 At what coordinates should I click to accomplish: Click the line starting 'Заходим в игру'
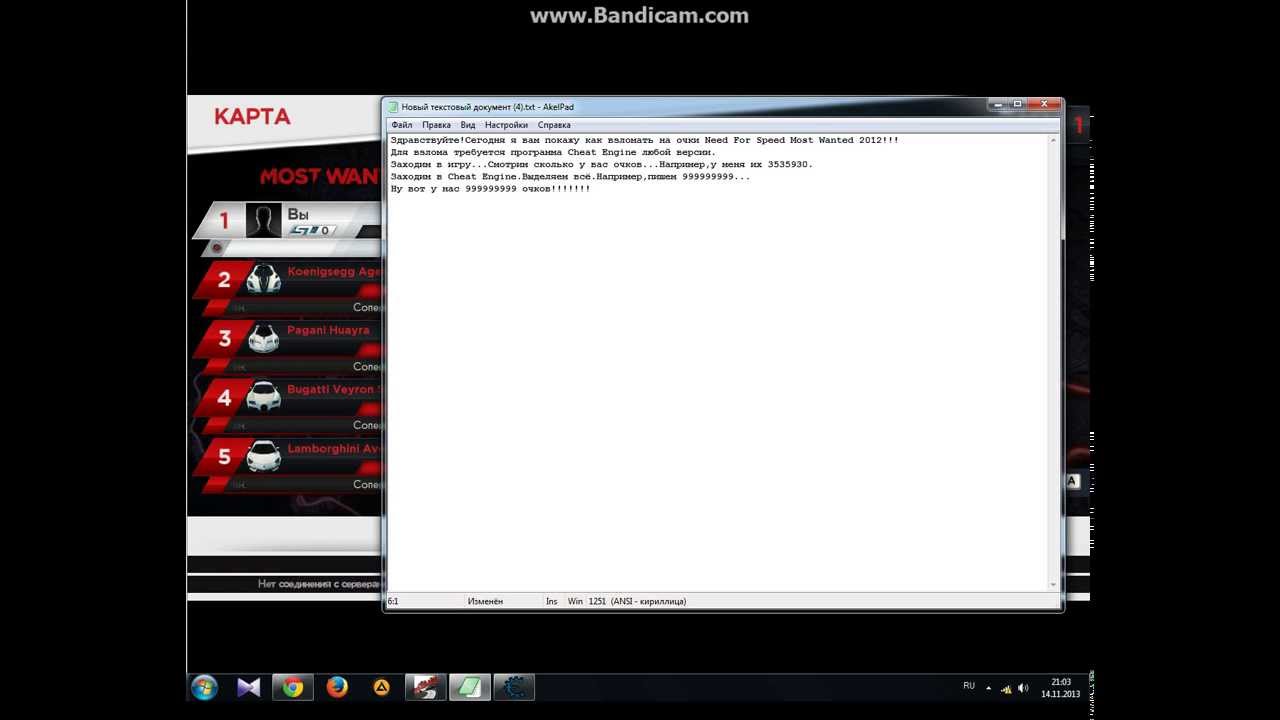click(601, 164)
